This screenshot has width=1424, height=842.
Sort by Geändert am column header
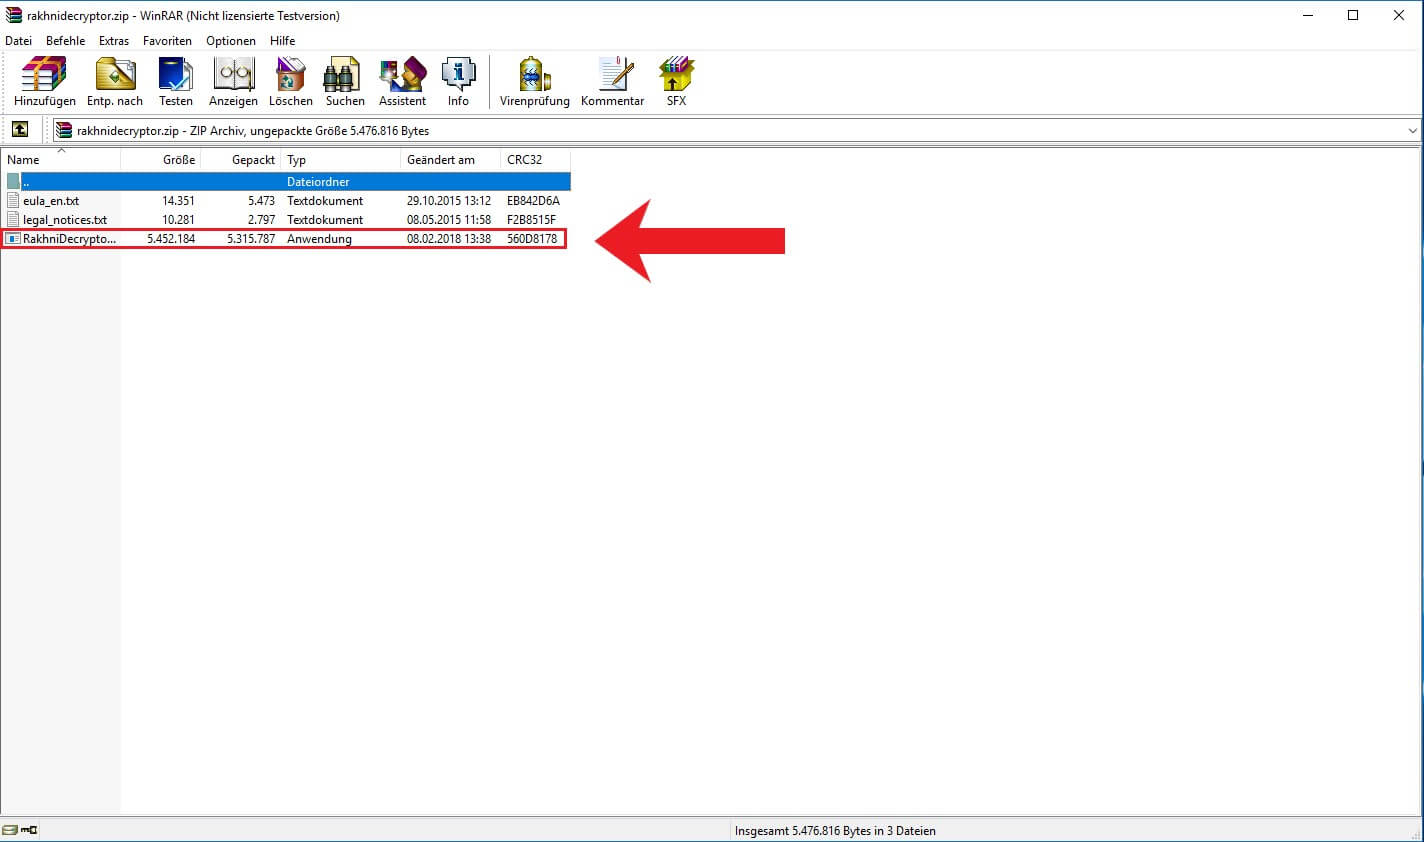click(x=451, y=159)
